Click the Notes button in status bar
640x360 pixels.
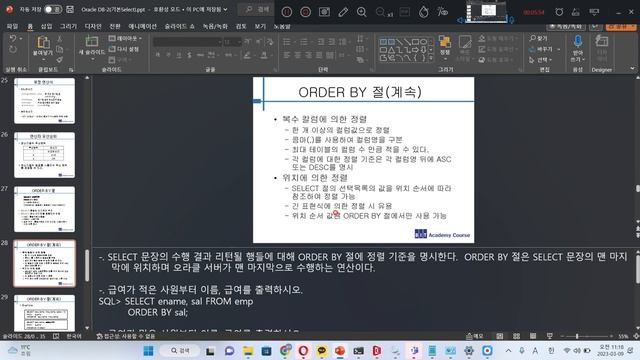(475, 336)
